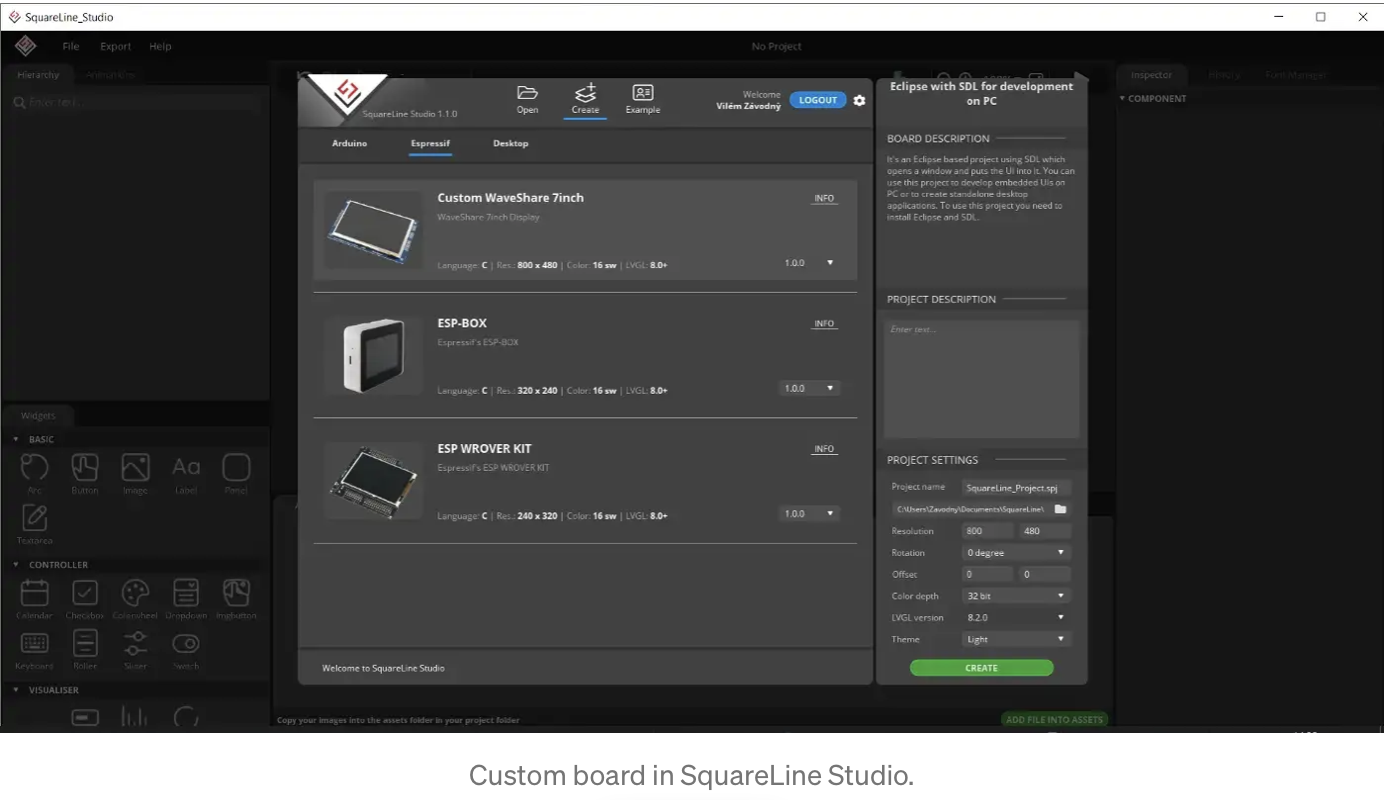Click INFO for ESP WROVER KIT

[x=824, y=449]
